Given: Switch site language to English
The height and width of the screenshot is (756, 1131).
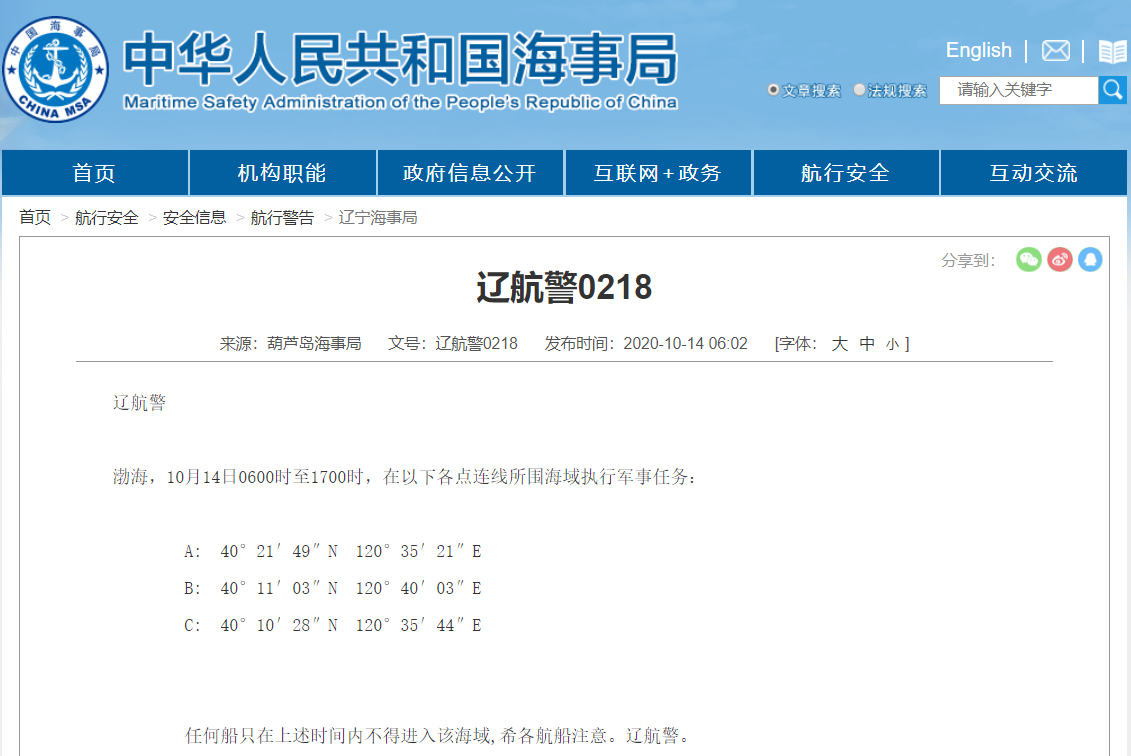Looking at the screenshot, I should click(978, 50).
